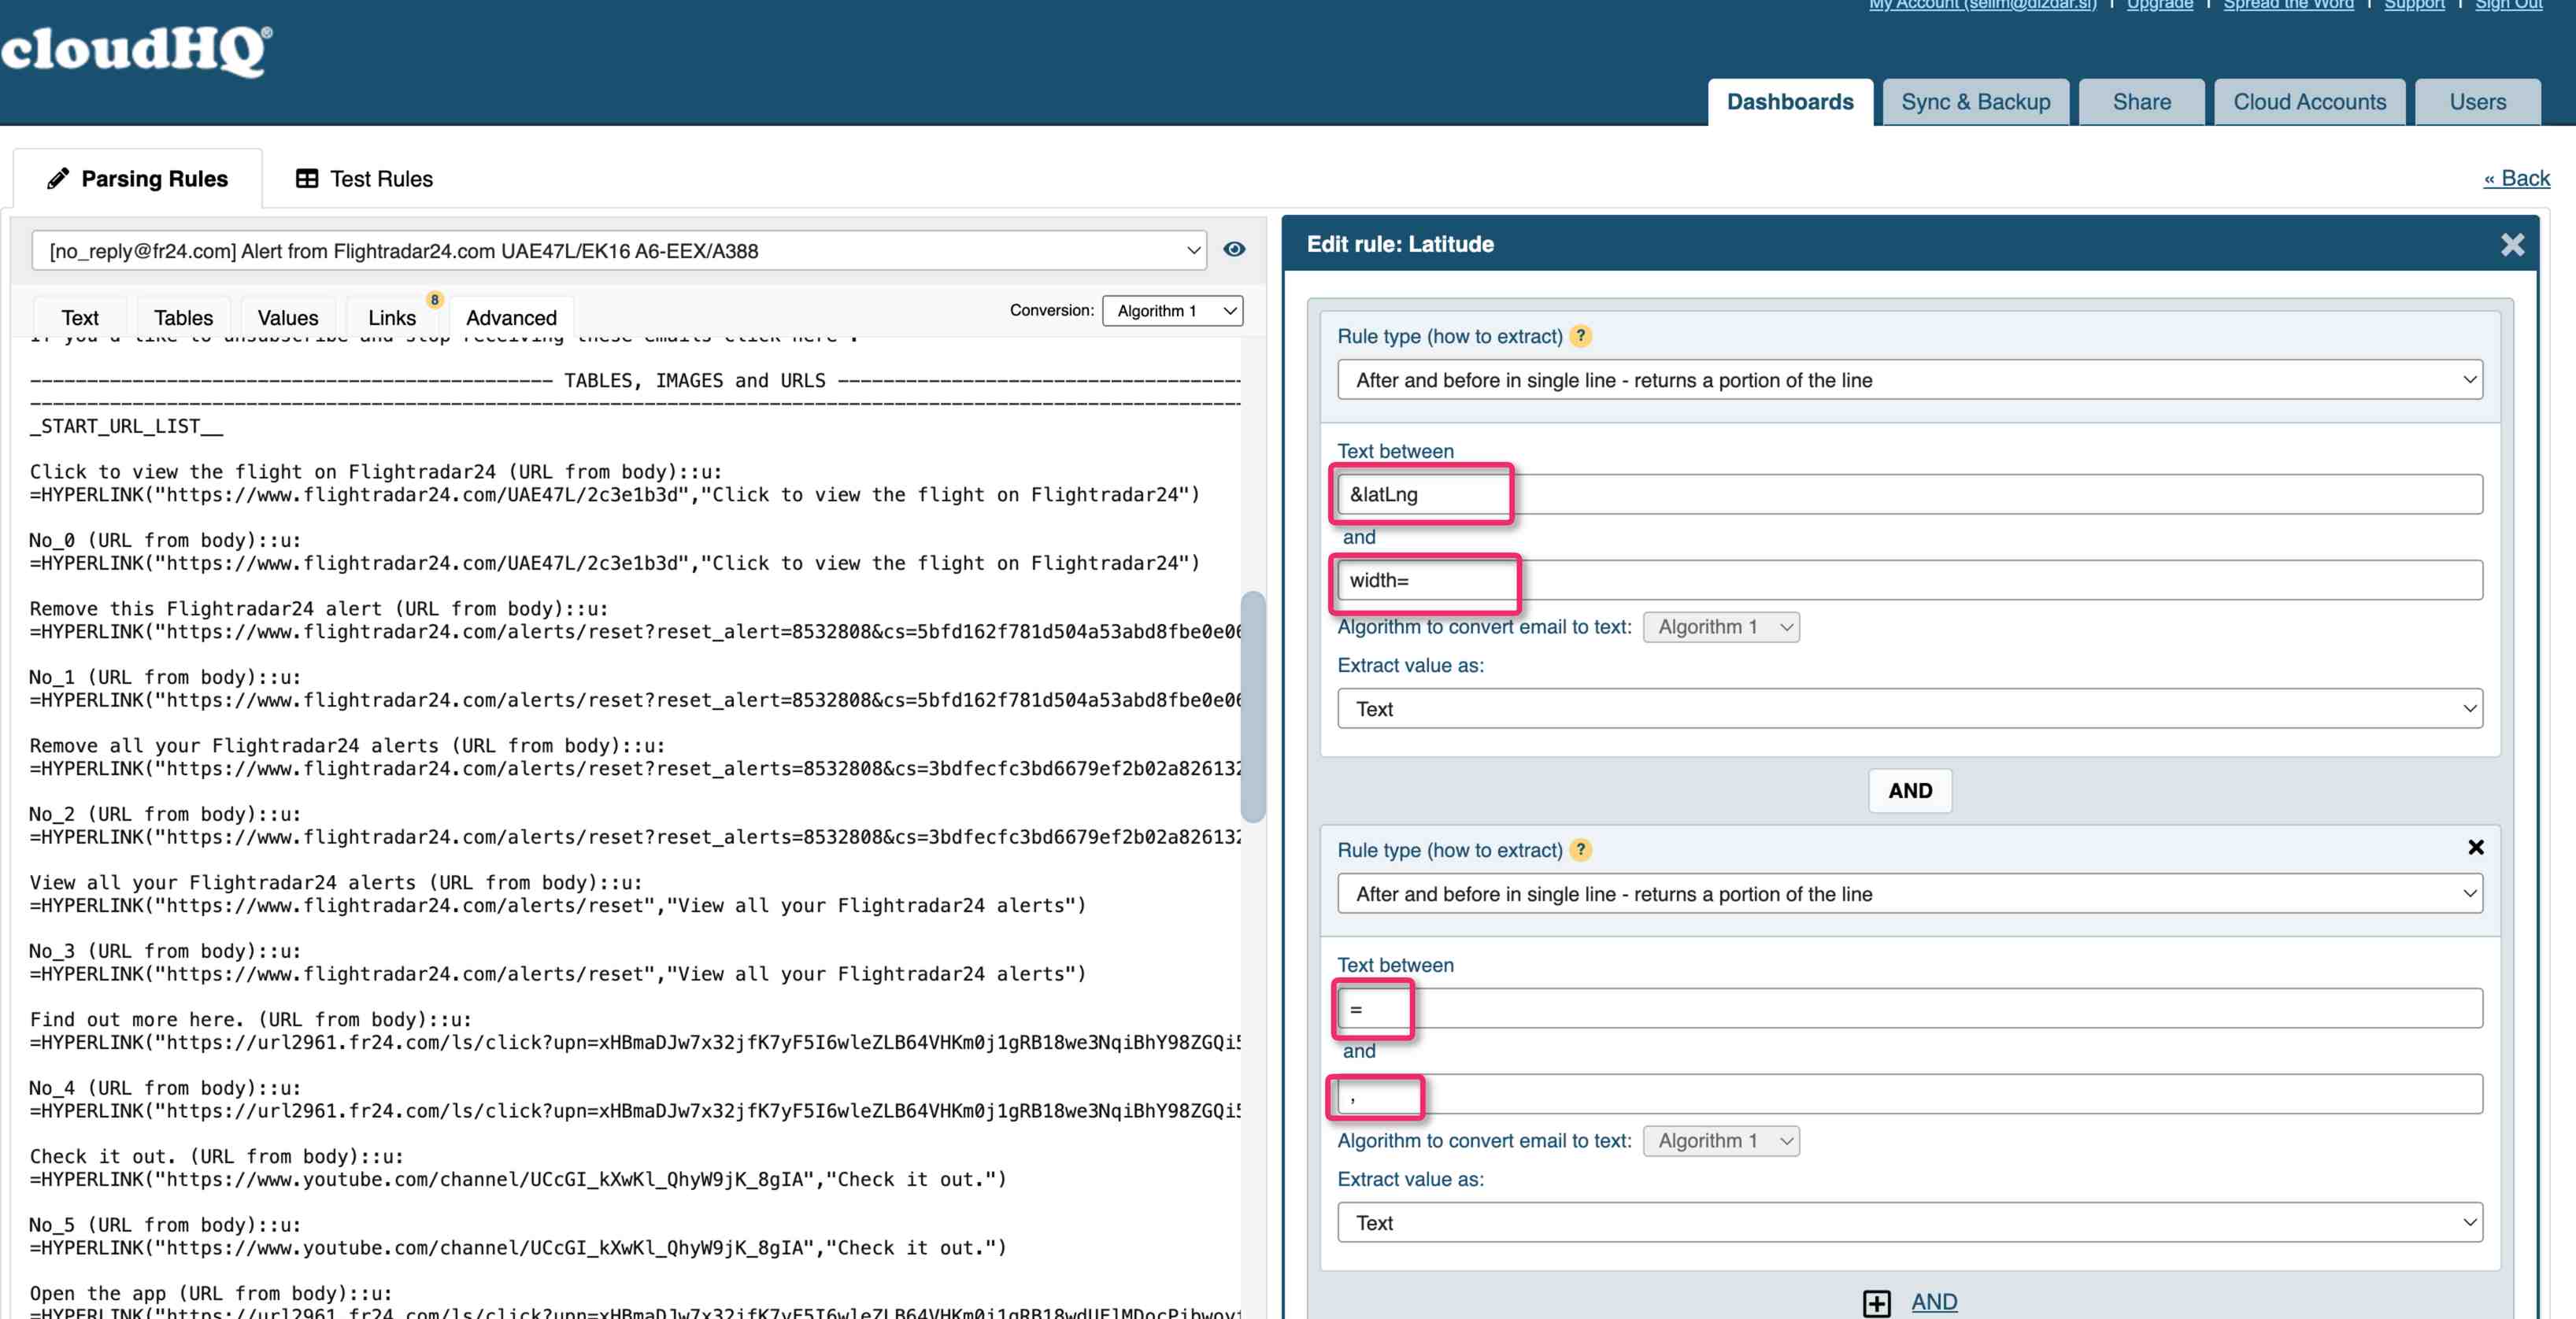Image resolution: width=2576 pixels, height=1319 pixels.
Task: Go to the Users tab
Action: (2477, 102)
